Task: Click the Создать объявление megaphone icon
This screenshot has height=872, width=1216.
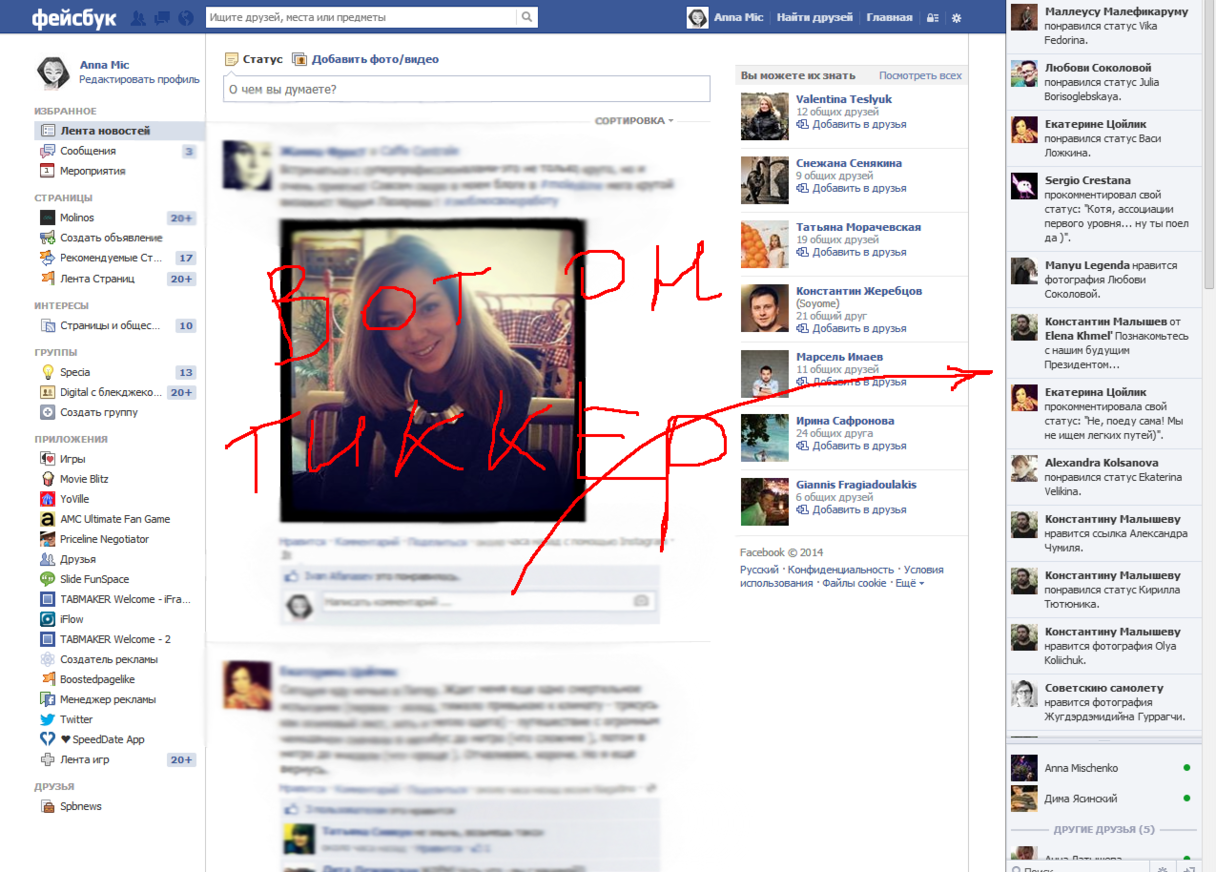Action: (47, 238)
